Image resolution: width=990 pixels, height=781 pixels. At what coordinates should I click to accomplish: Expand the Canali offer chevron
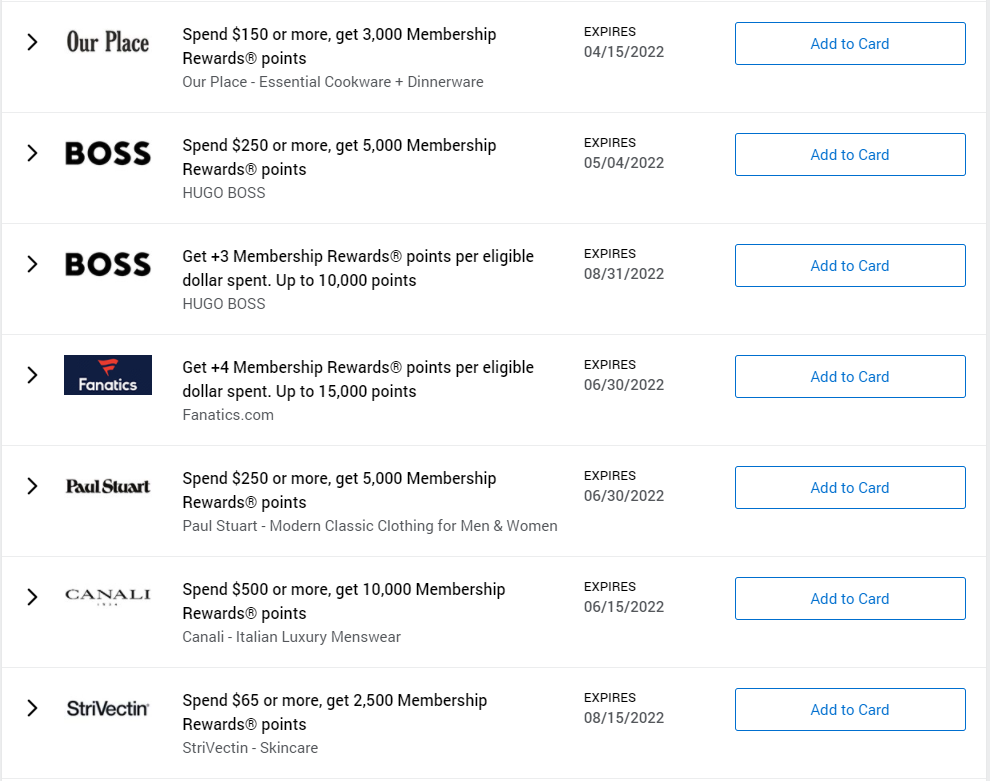coord(32,598)
